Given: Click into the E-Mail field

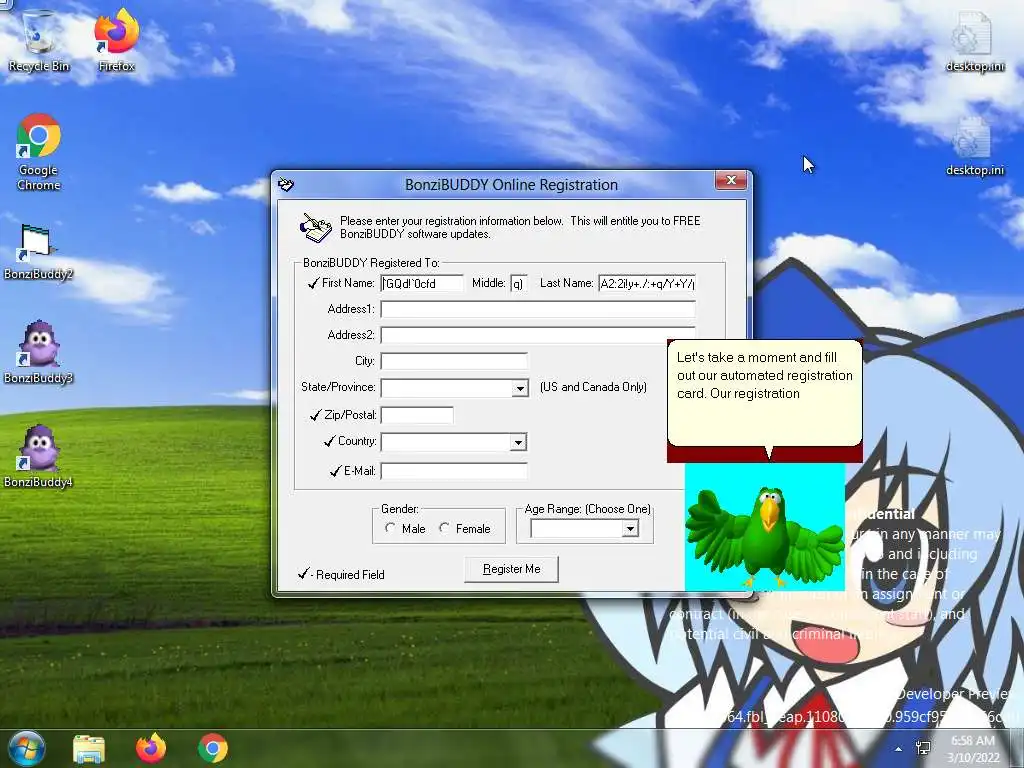Looking at the screenshot, I should pyautogui.click(x=454, y=471).
